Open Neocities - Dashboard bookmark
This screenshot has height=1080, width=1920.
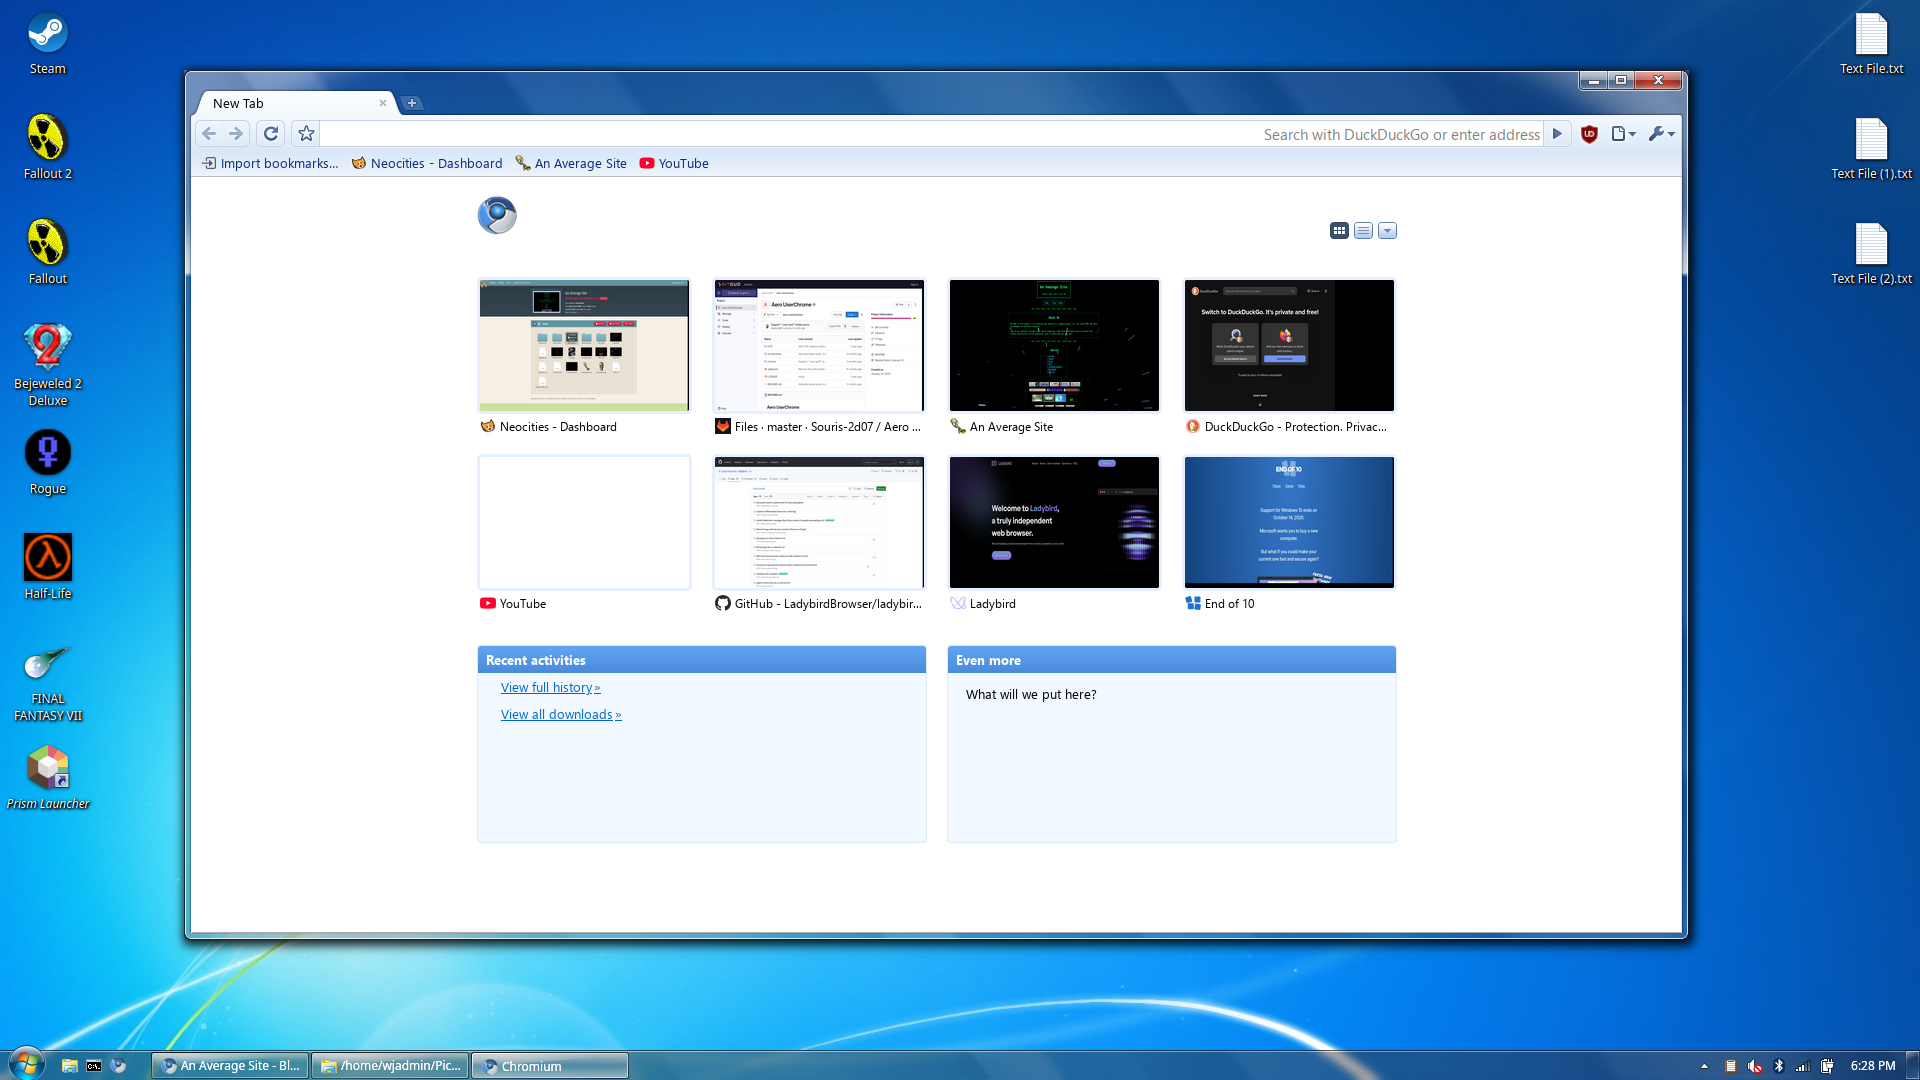tap(427, 164)
